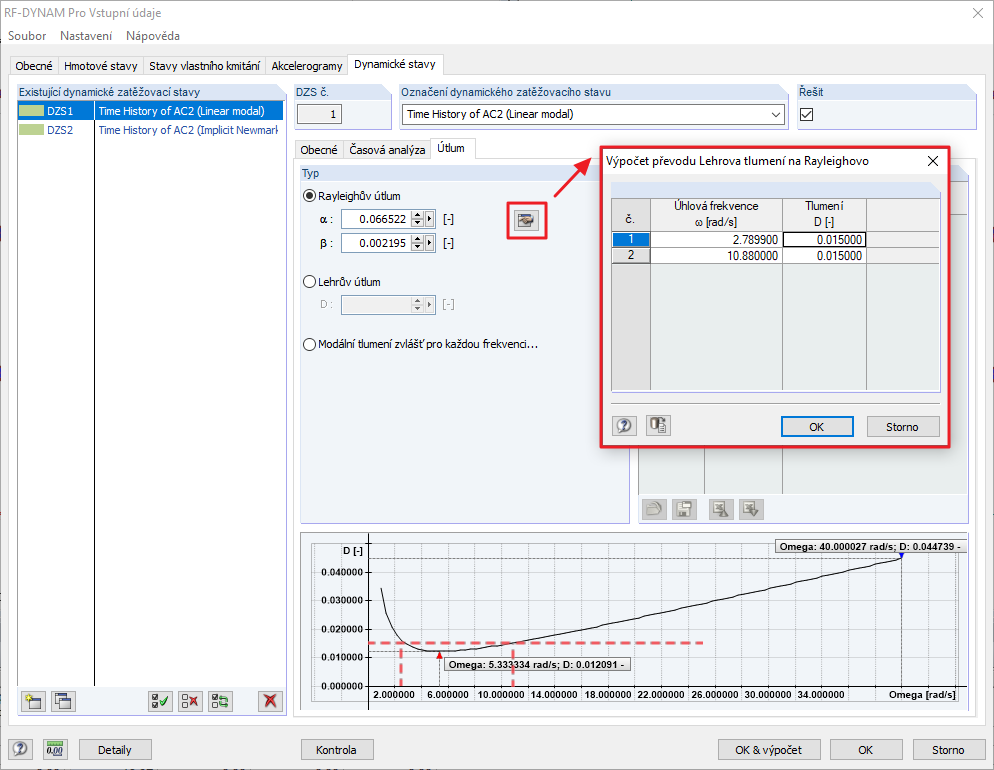Open units and decimal places icon
This screenshot has width=994, height=770.
[55, 750]
